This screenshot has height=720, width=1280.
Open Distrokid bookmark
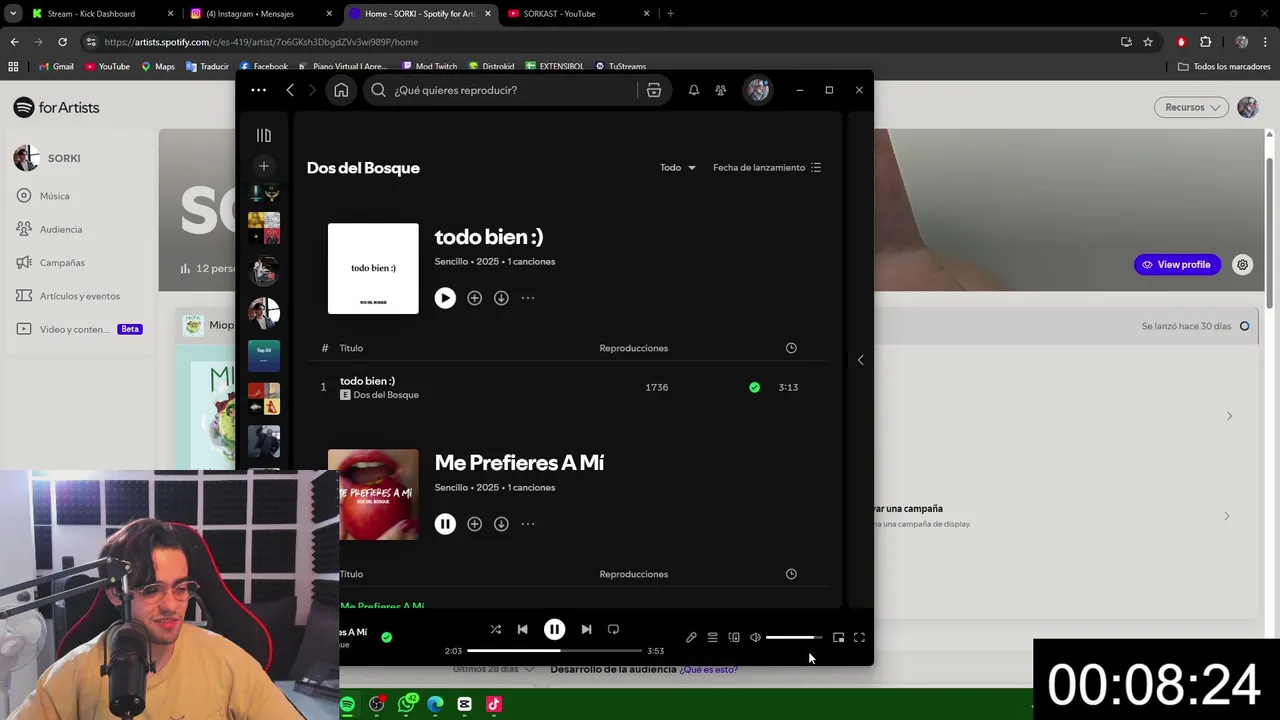491,67
